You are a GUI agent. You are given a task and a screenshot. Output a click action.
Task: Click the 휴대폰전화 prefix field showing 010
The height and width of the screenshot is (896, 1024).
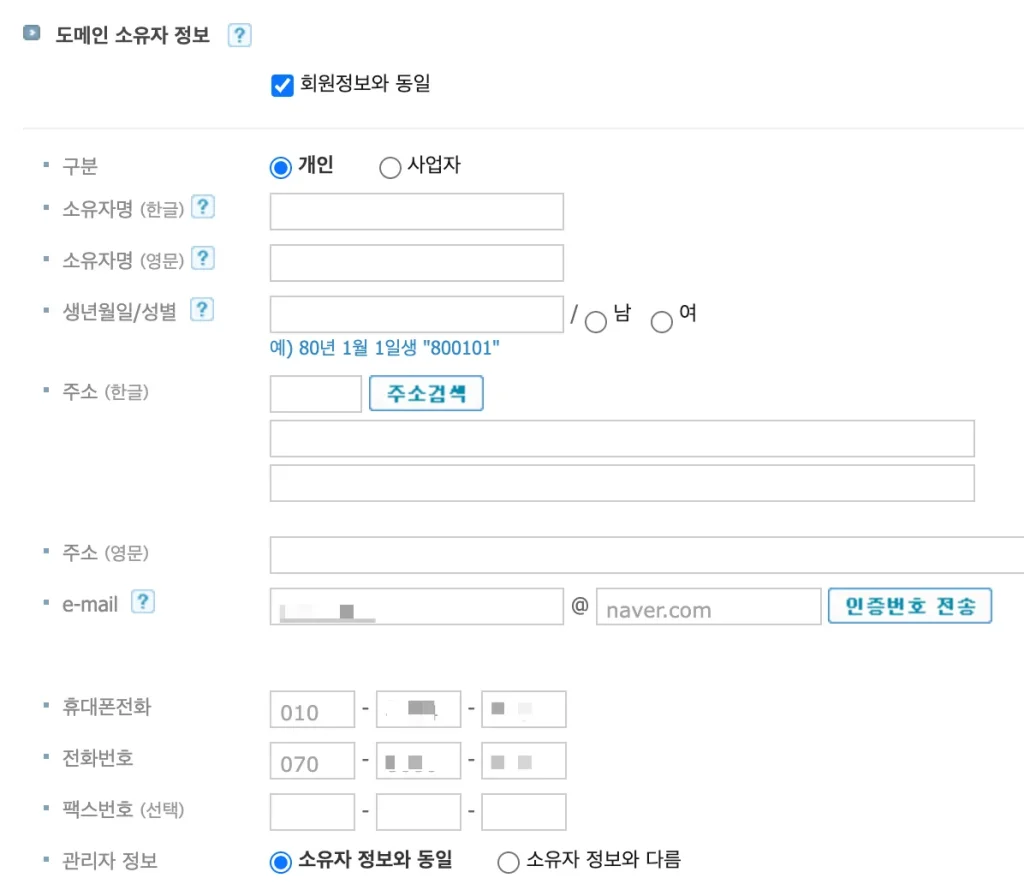coord(312,709)
